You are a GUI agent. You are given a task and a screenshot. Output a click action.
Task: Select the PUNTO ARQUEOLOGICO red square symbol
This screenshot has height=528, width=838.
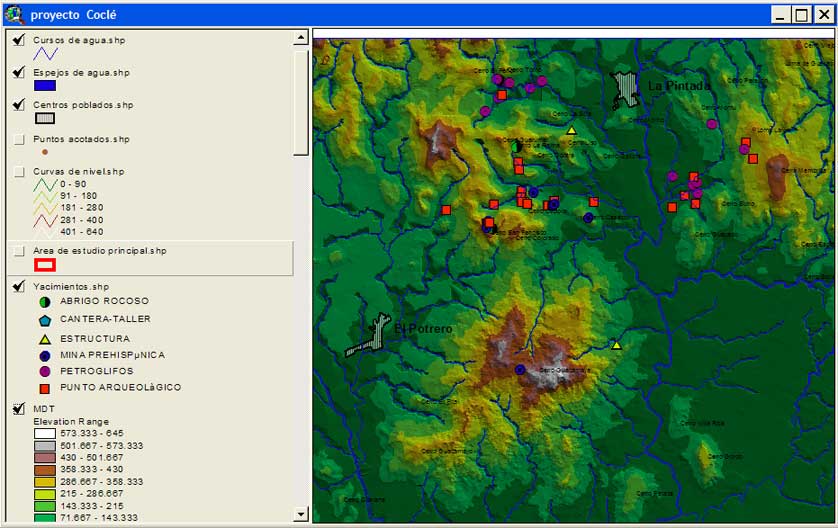click(44, 388)
